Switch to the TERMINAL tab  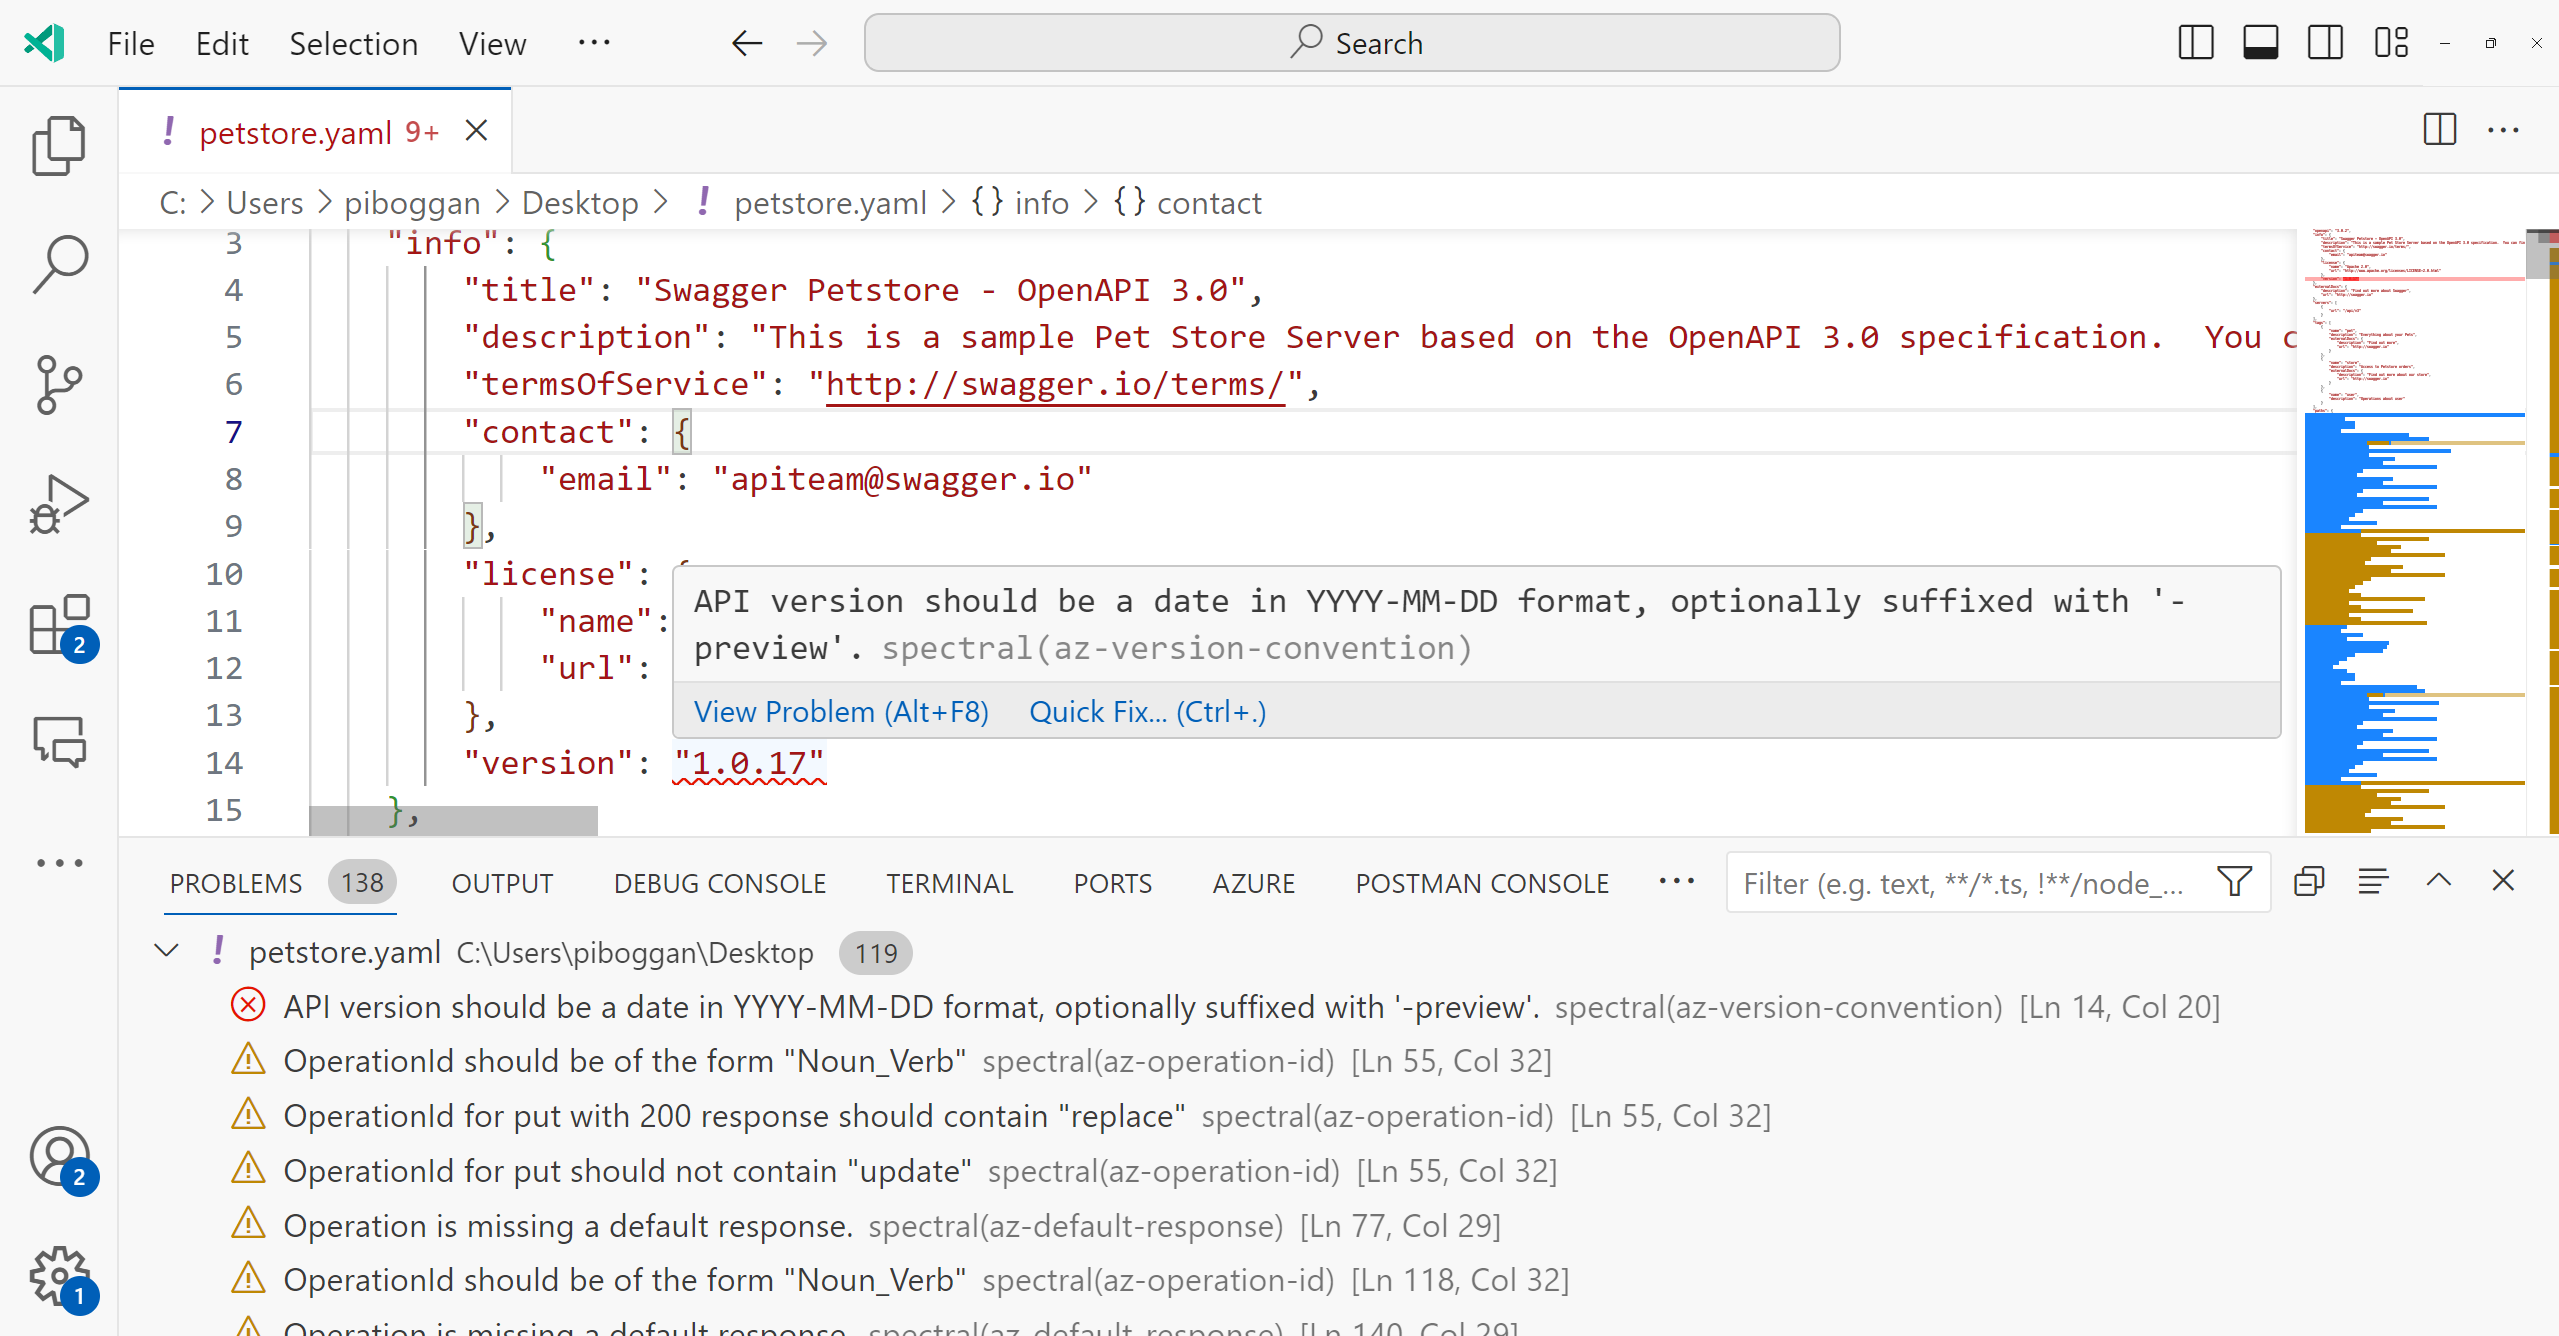tap(948, 882)
